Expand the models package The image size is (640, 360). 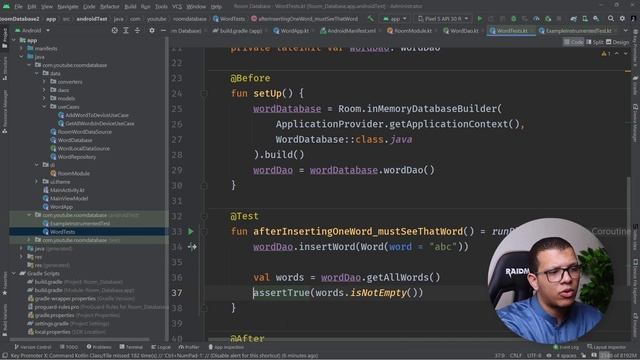point(44,98)
